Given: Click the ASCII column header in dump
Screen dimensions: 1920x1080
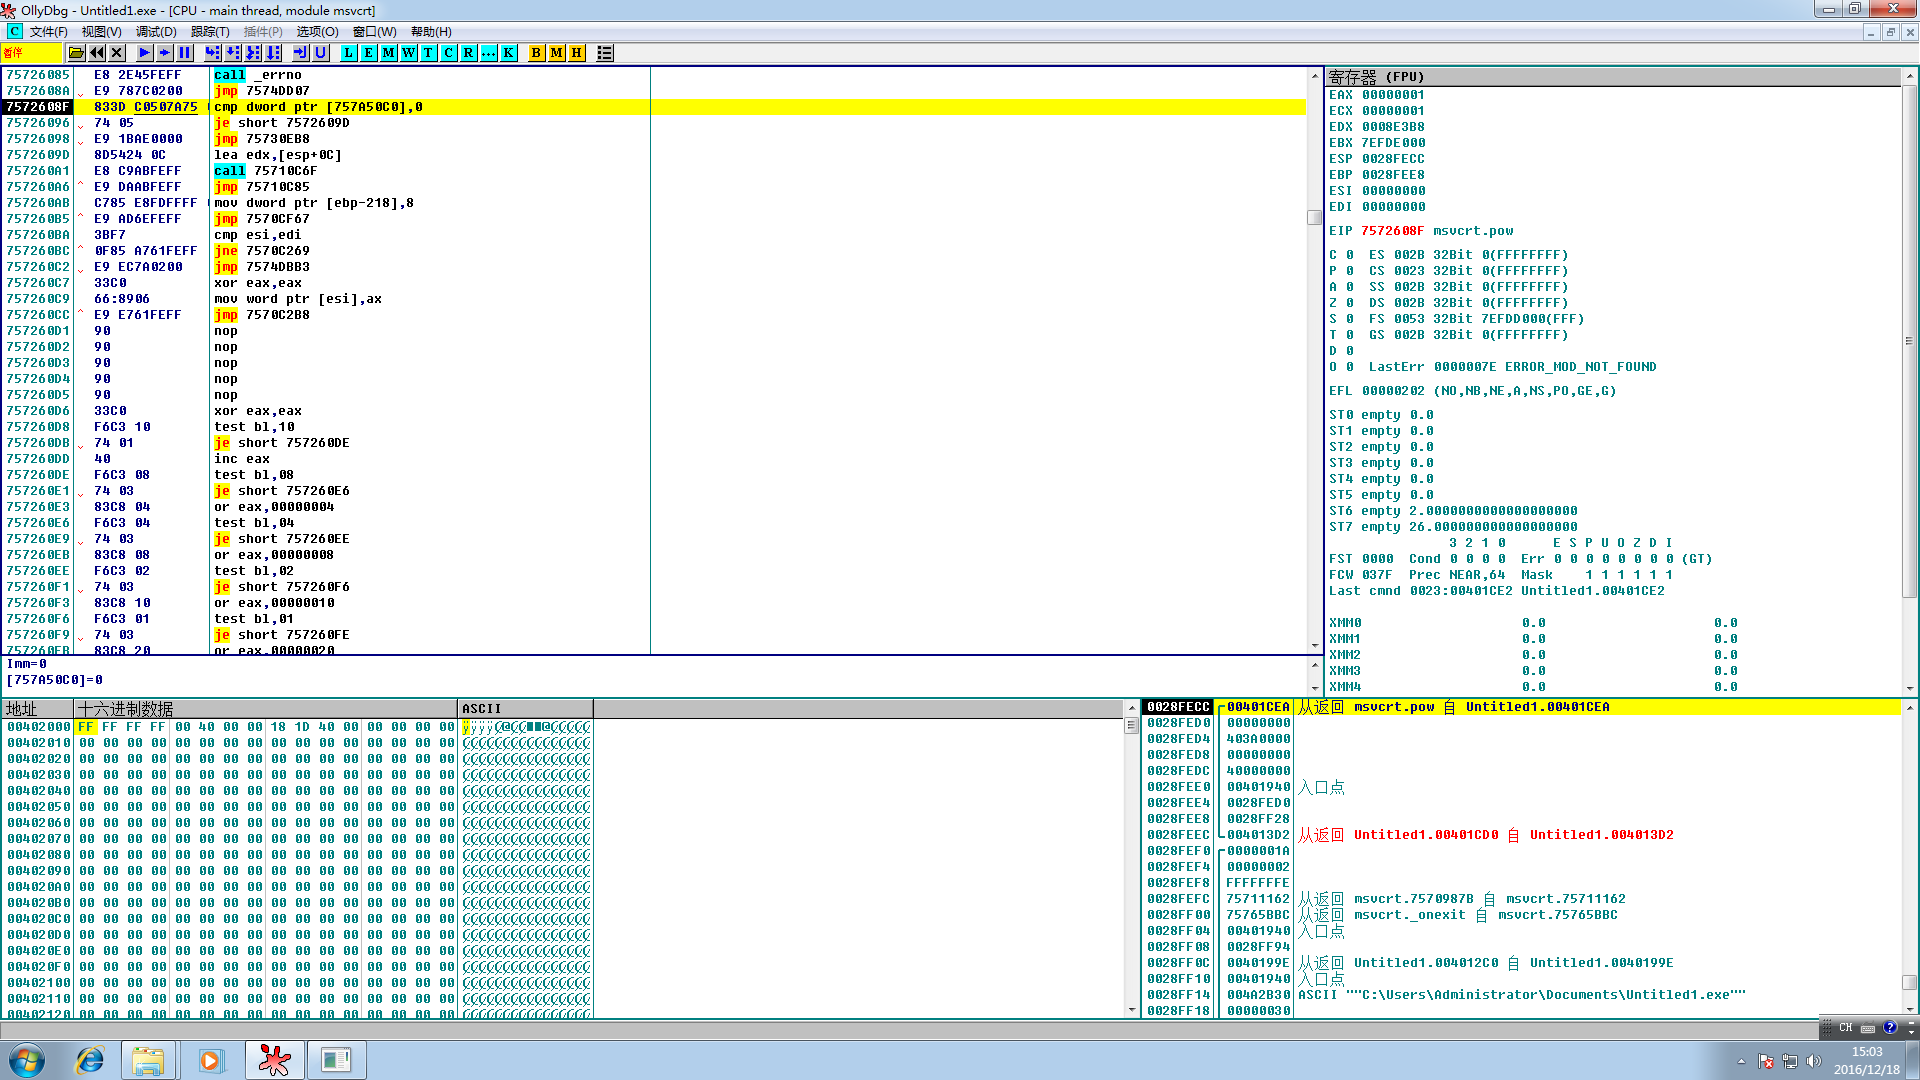Looking at the screenshot, I should [526, 709].
